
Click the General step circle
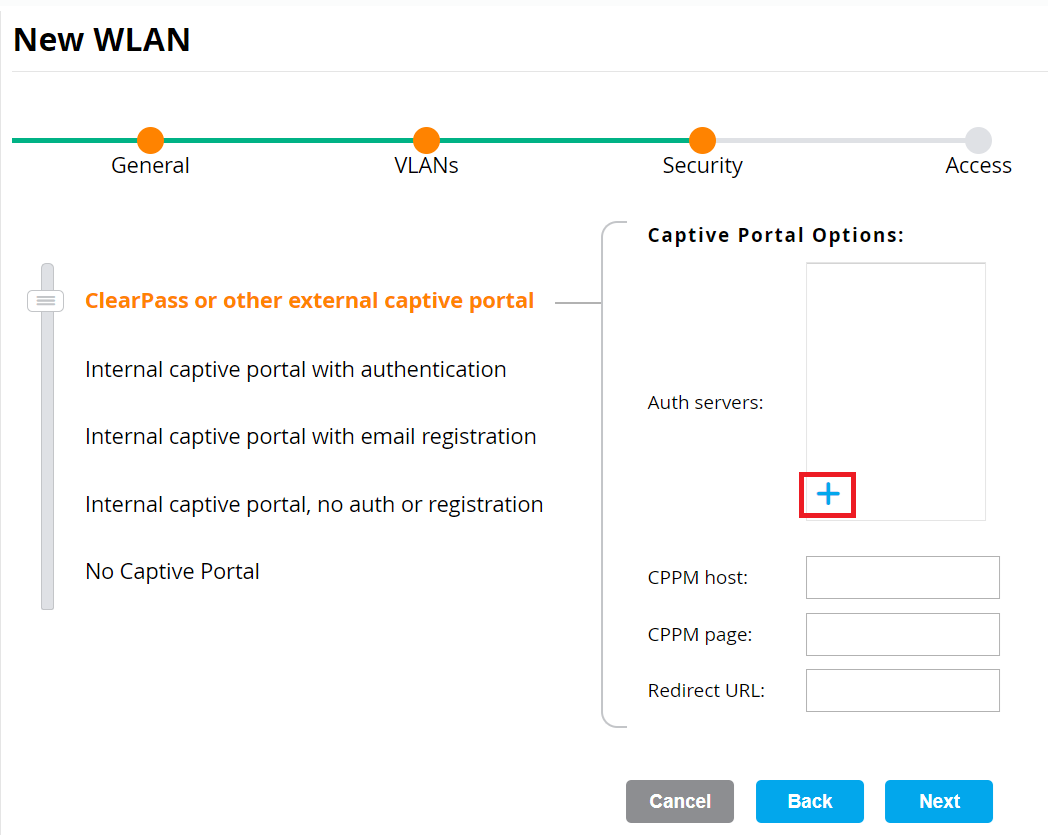(150, 141)
